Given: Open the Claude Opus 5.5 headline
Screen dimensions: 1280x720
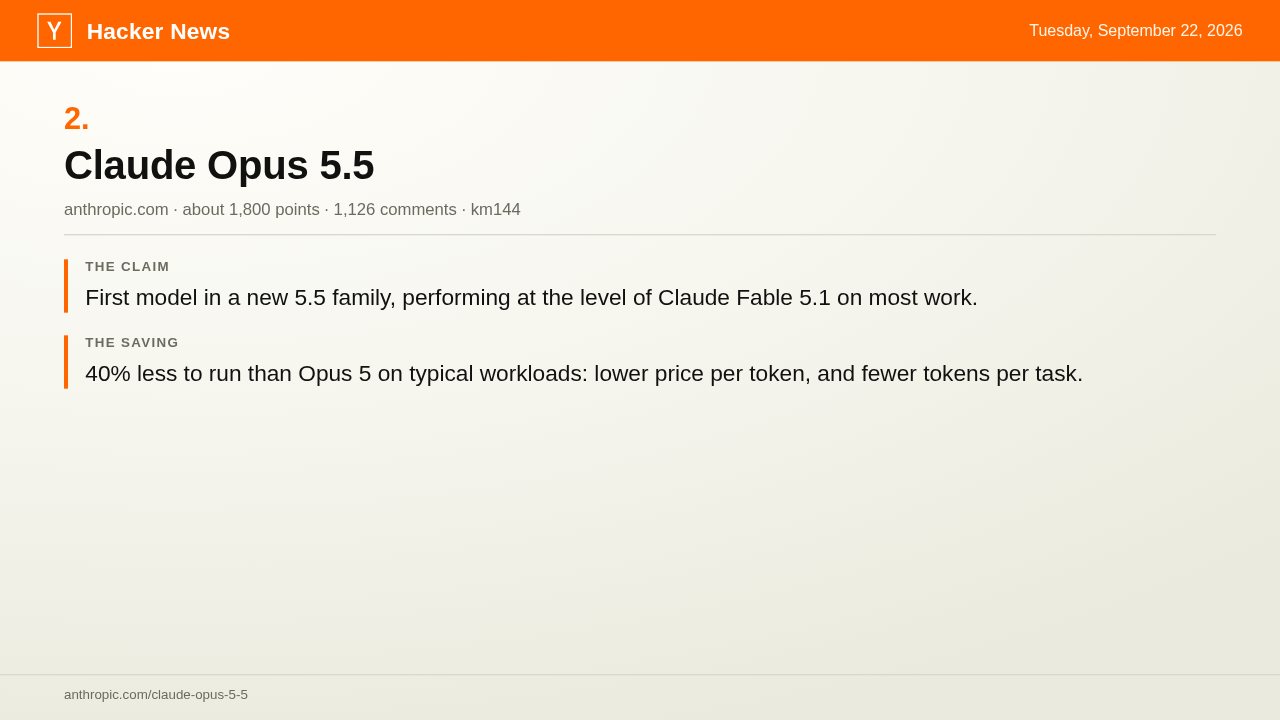Looking at the screenshot, I should (219, 165).
